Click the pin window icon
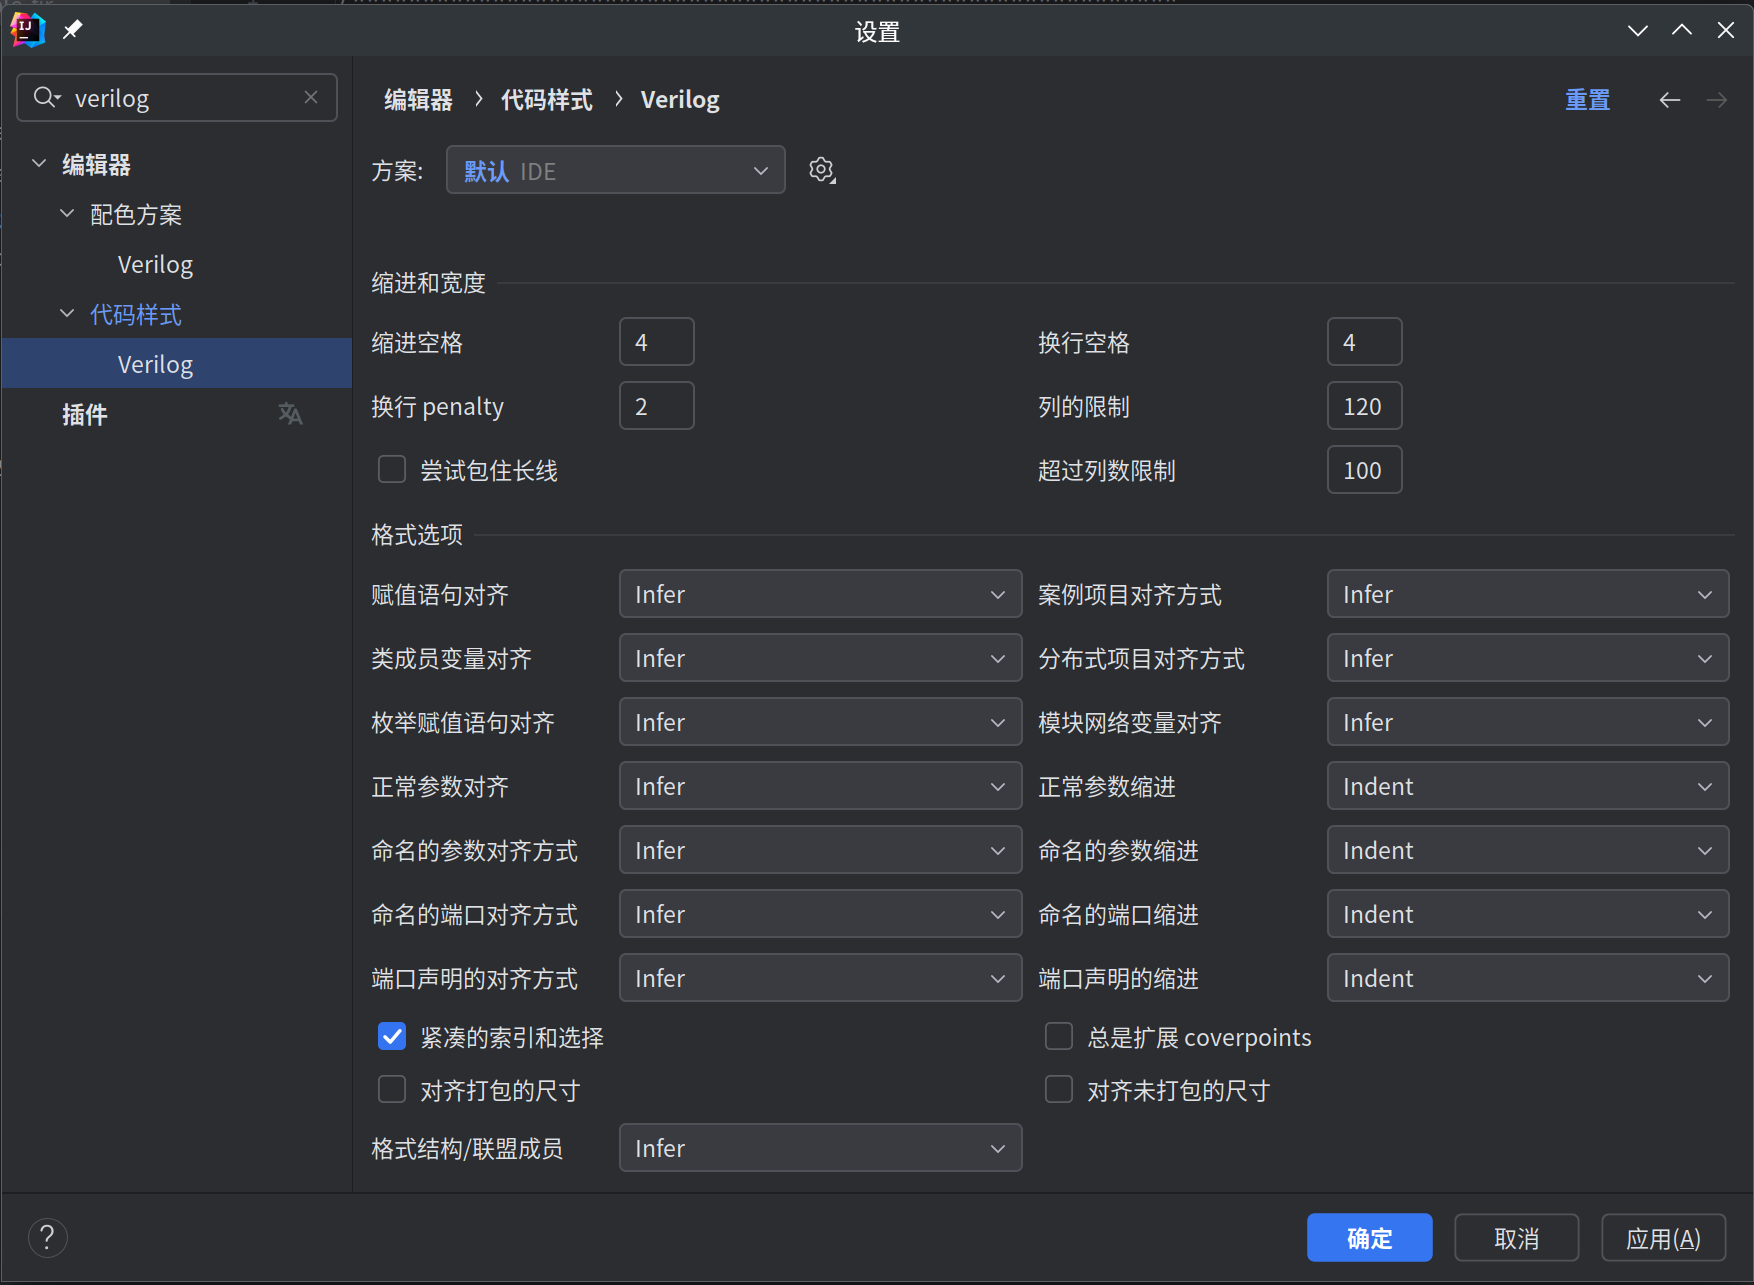Viewport: 1754px width, 1285px height. 73,30
